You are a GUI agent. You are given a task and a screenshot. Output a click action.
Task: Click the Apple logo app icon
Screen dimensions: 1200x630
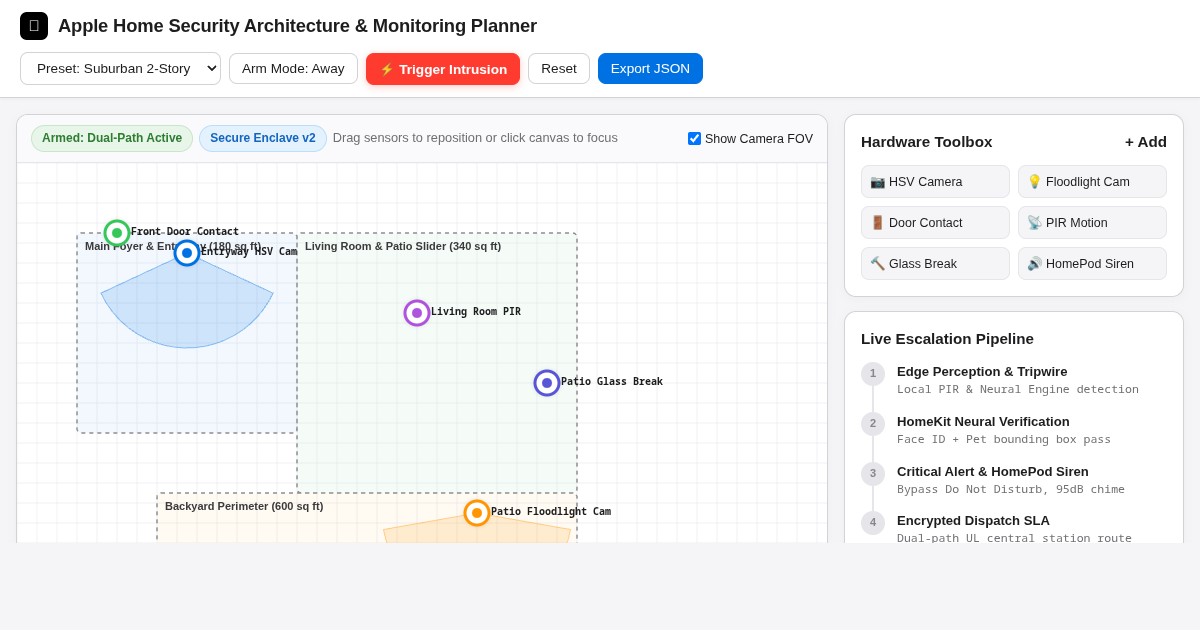pyautogui.click(x=34, y=26)
